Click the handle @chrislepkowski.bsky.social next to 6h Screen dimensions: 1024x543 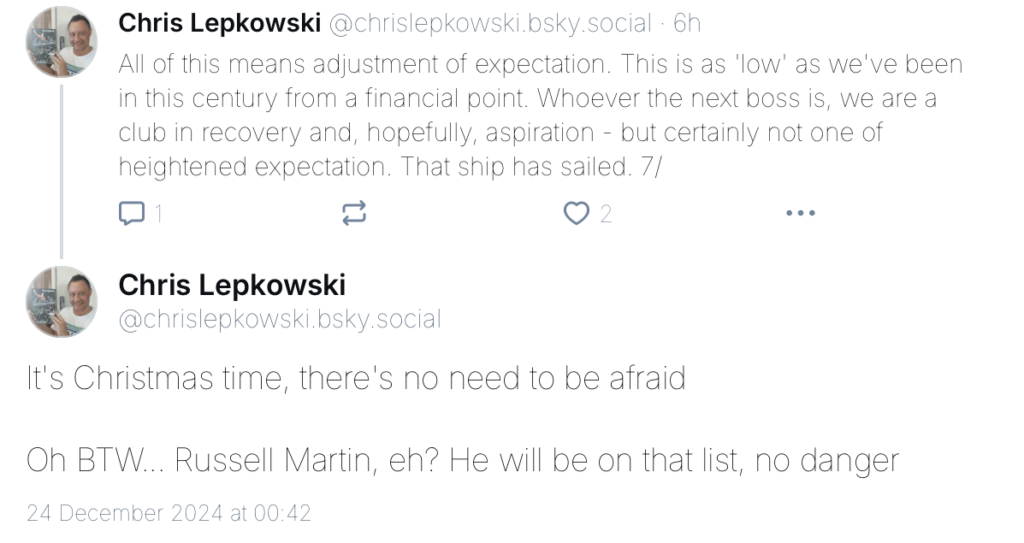point(490,24)
